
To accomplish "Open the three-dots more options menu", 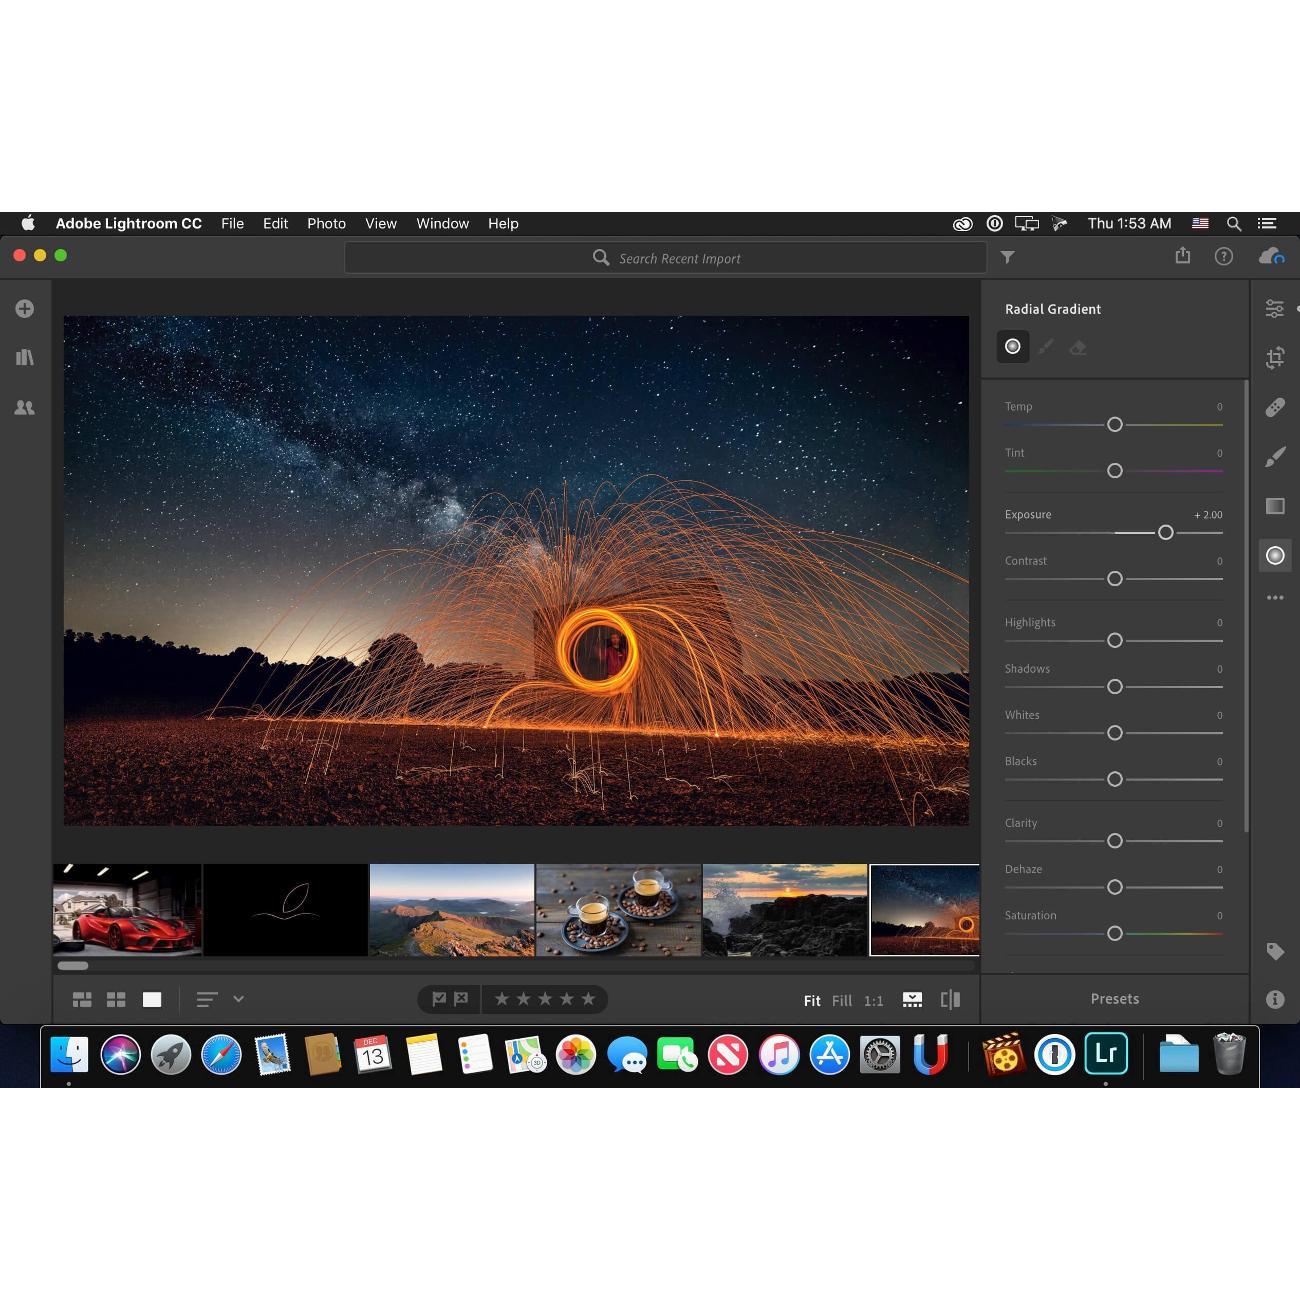I will [x=1275, y=598].
